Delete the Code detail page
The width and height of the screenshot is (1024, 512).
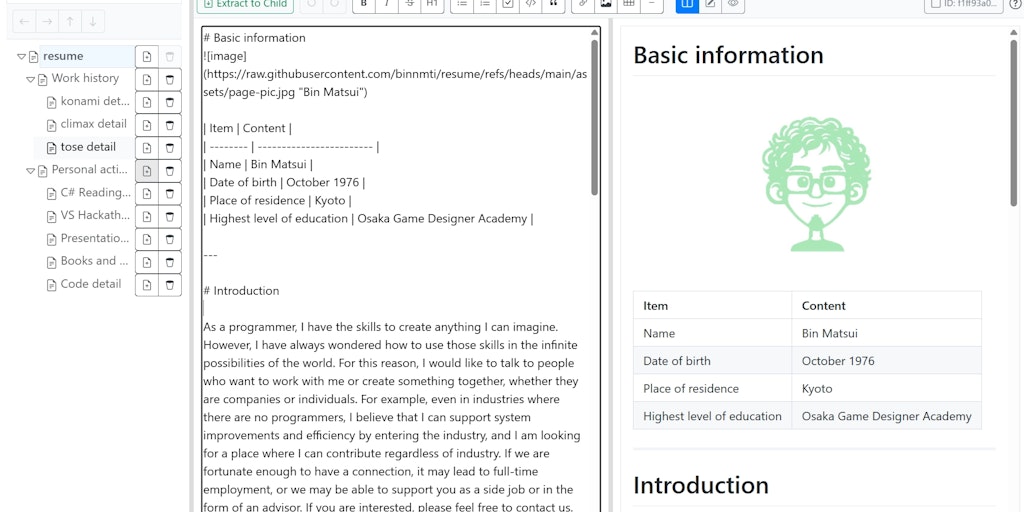click(170, 285)
